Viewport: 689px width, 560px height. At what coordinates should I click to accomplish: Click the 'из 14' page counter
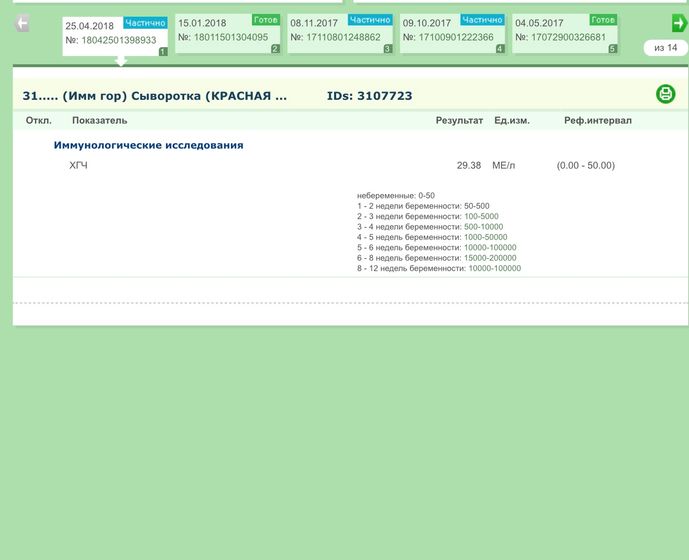tap(665, 47)
